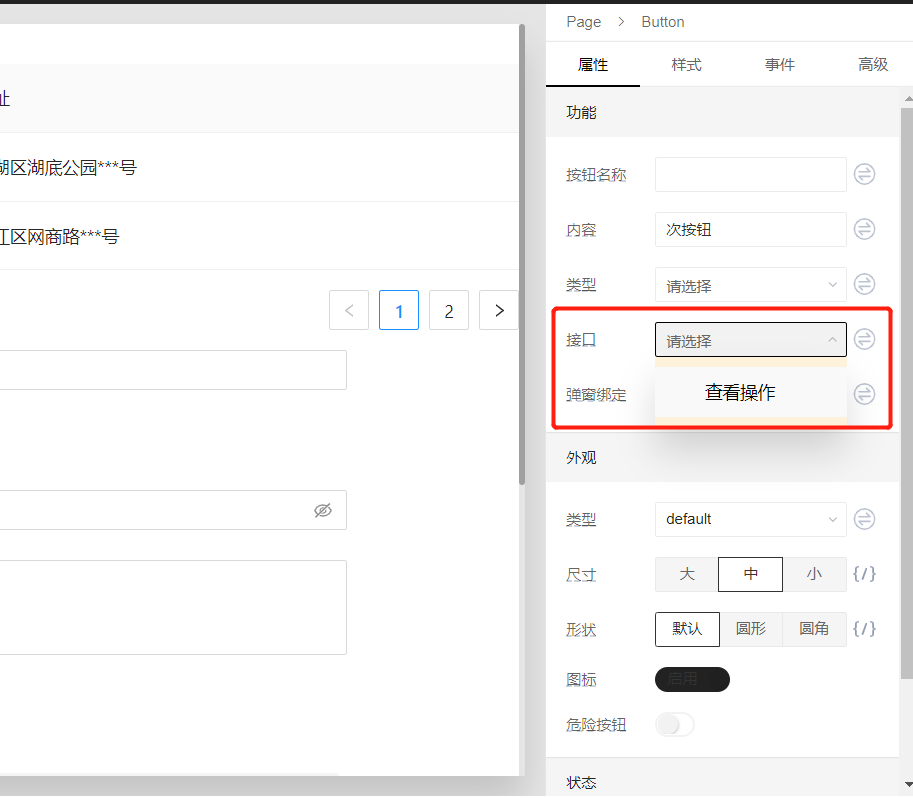The image size is (913, 798).
Task: Open the {/} expression editor for 尺寸
Action: click(x=864, y=574)
